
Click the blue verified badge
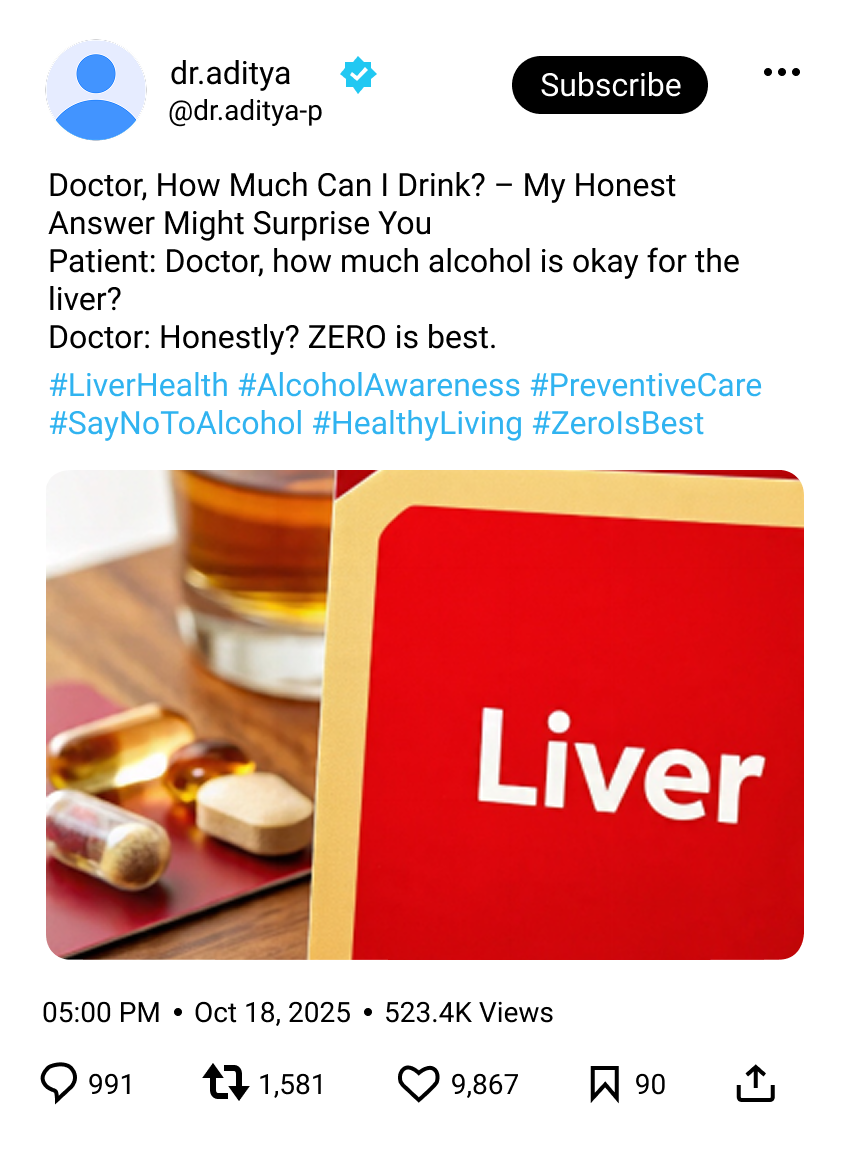coord(358,74)
